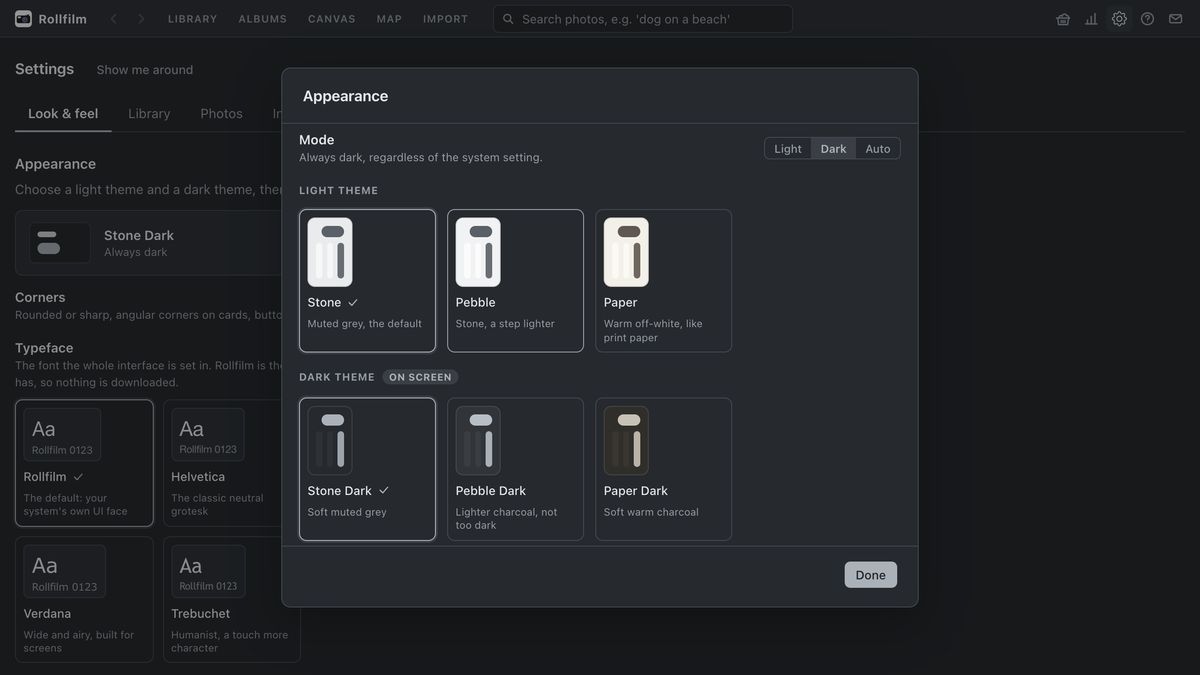Select the Paper light theme card
The height and width of the screenshot is (675, 1200).
pyautogui.click(x=663, y=281)
